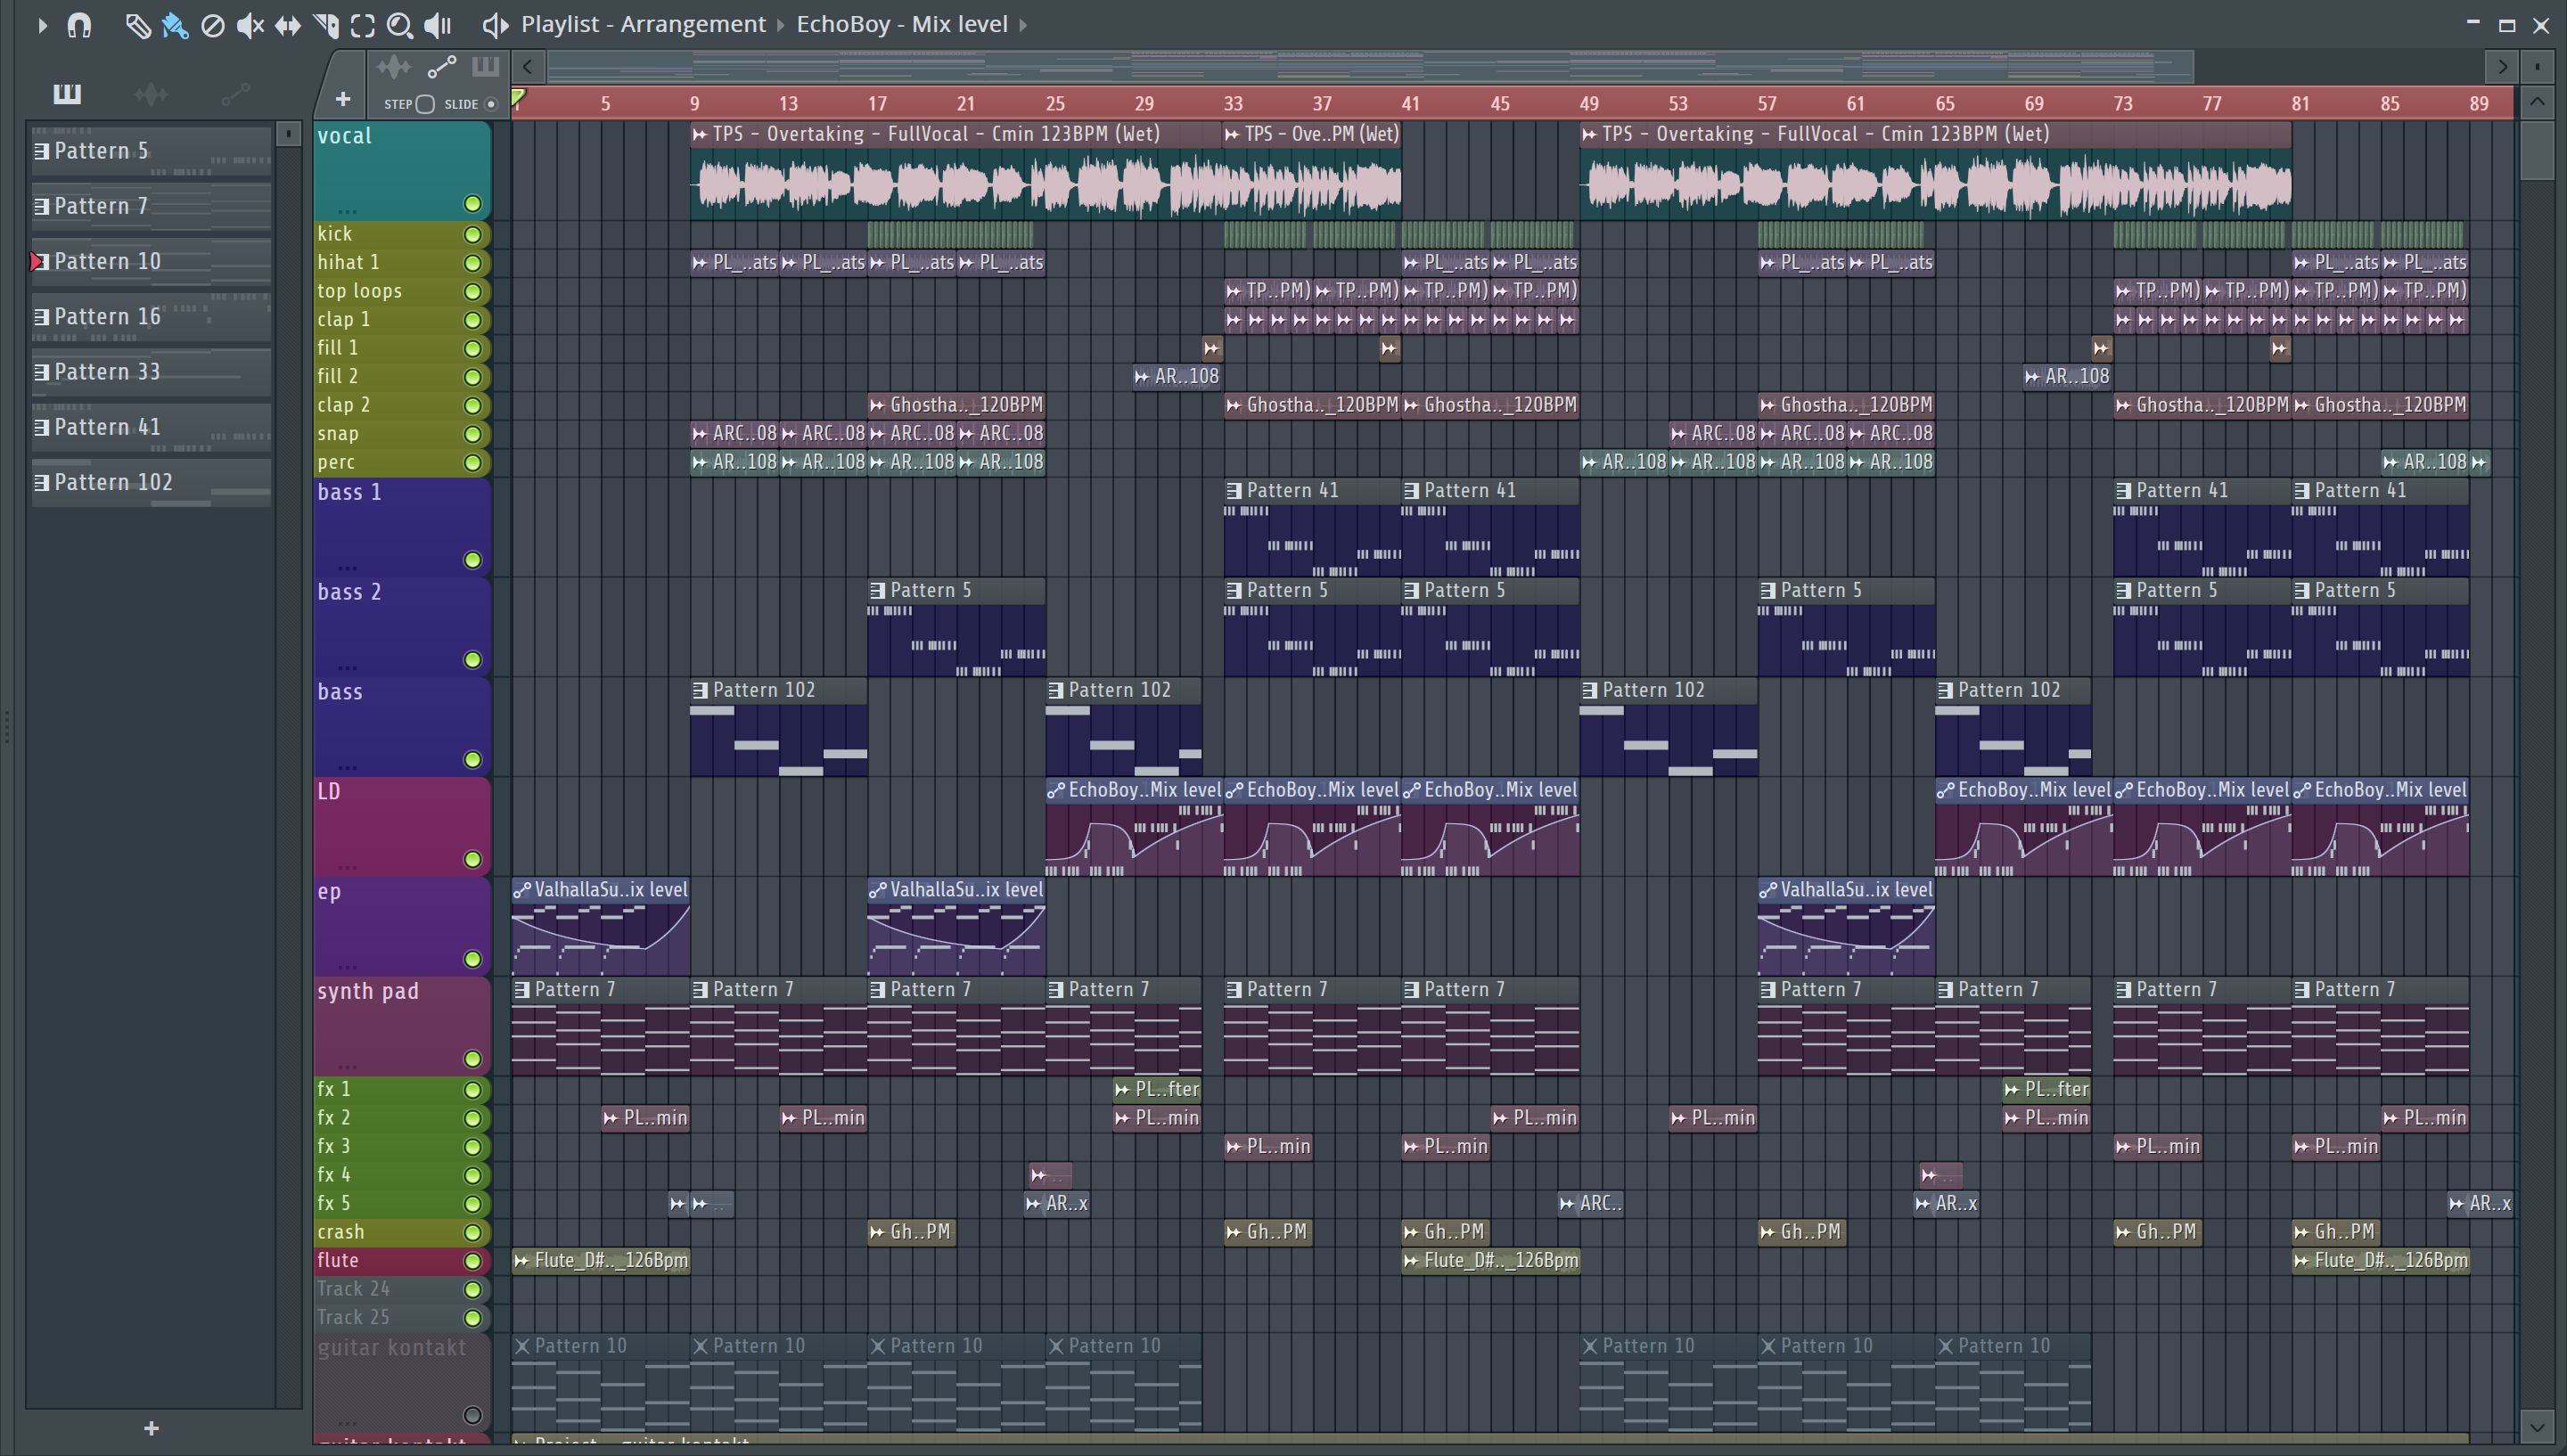Click the picker panel scroll indicator button
Image resolution: width=2567 pixels, height=1456 pixels.
pos(288,133)
